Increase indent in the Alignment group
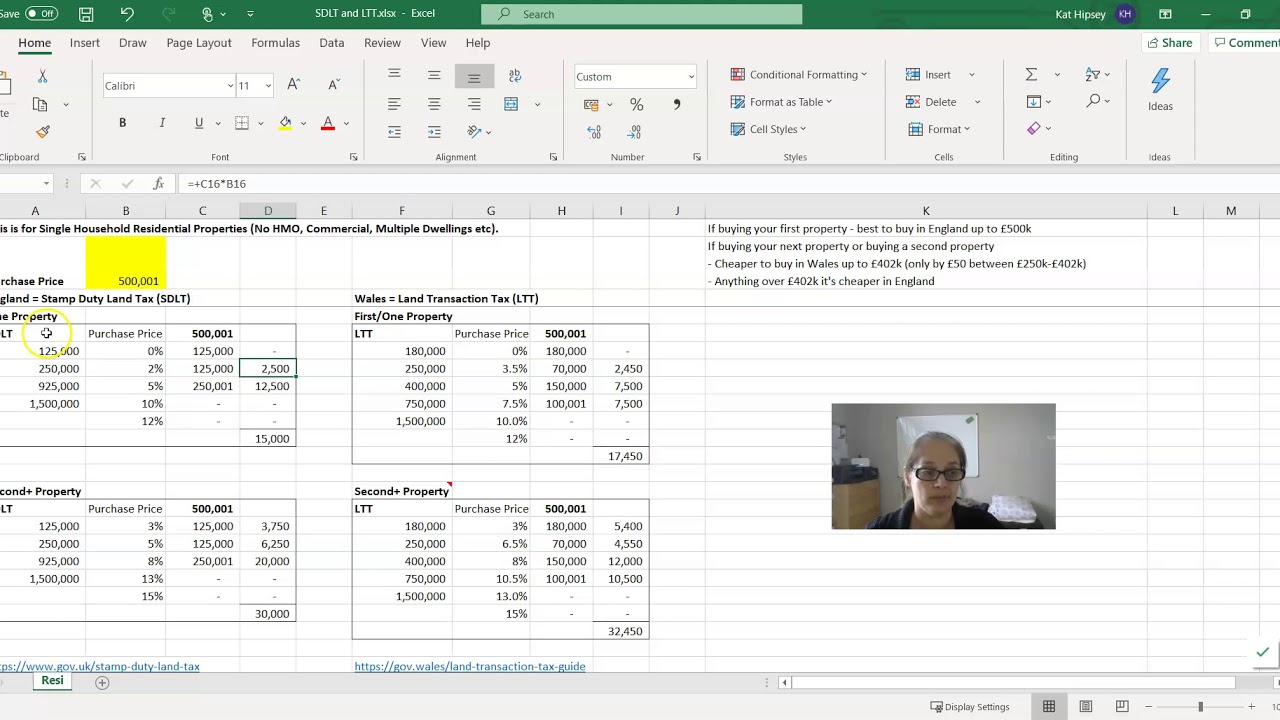Image resolution: width=1280 pixels, height=720 pixels. click(x=434, y=131)
